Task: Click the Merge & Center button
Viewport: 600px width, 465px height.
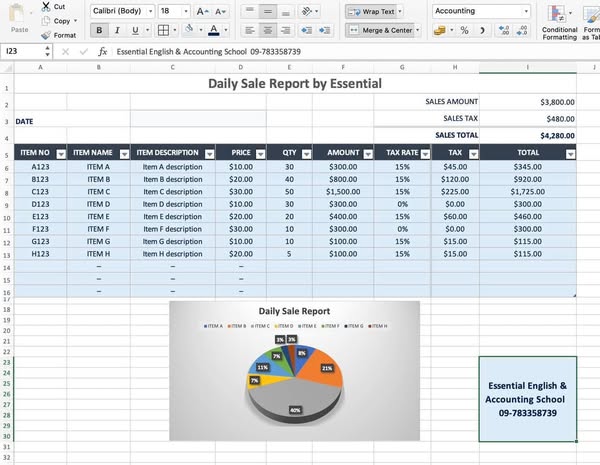Action: click(x=382, y=31)
